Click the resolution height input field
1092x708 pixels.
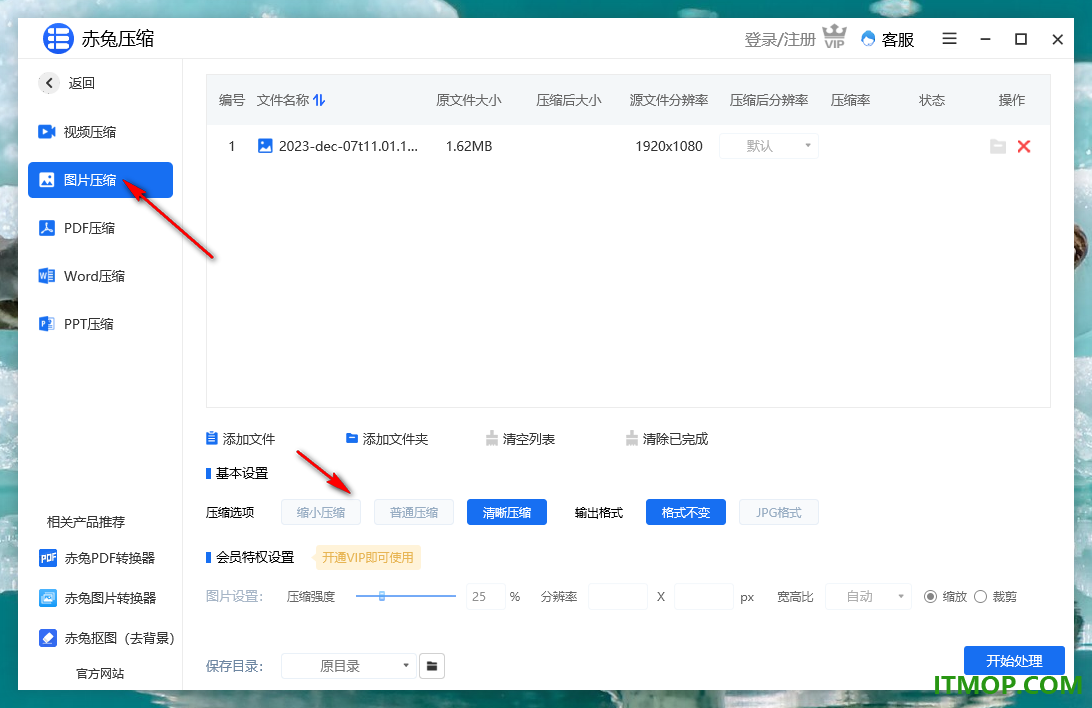(703, 597)
